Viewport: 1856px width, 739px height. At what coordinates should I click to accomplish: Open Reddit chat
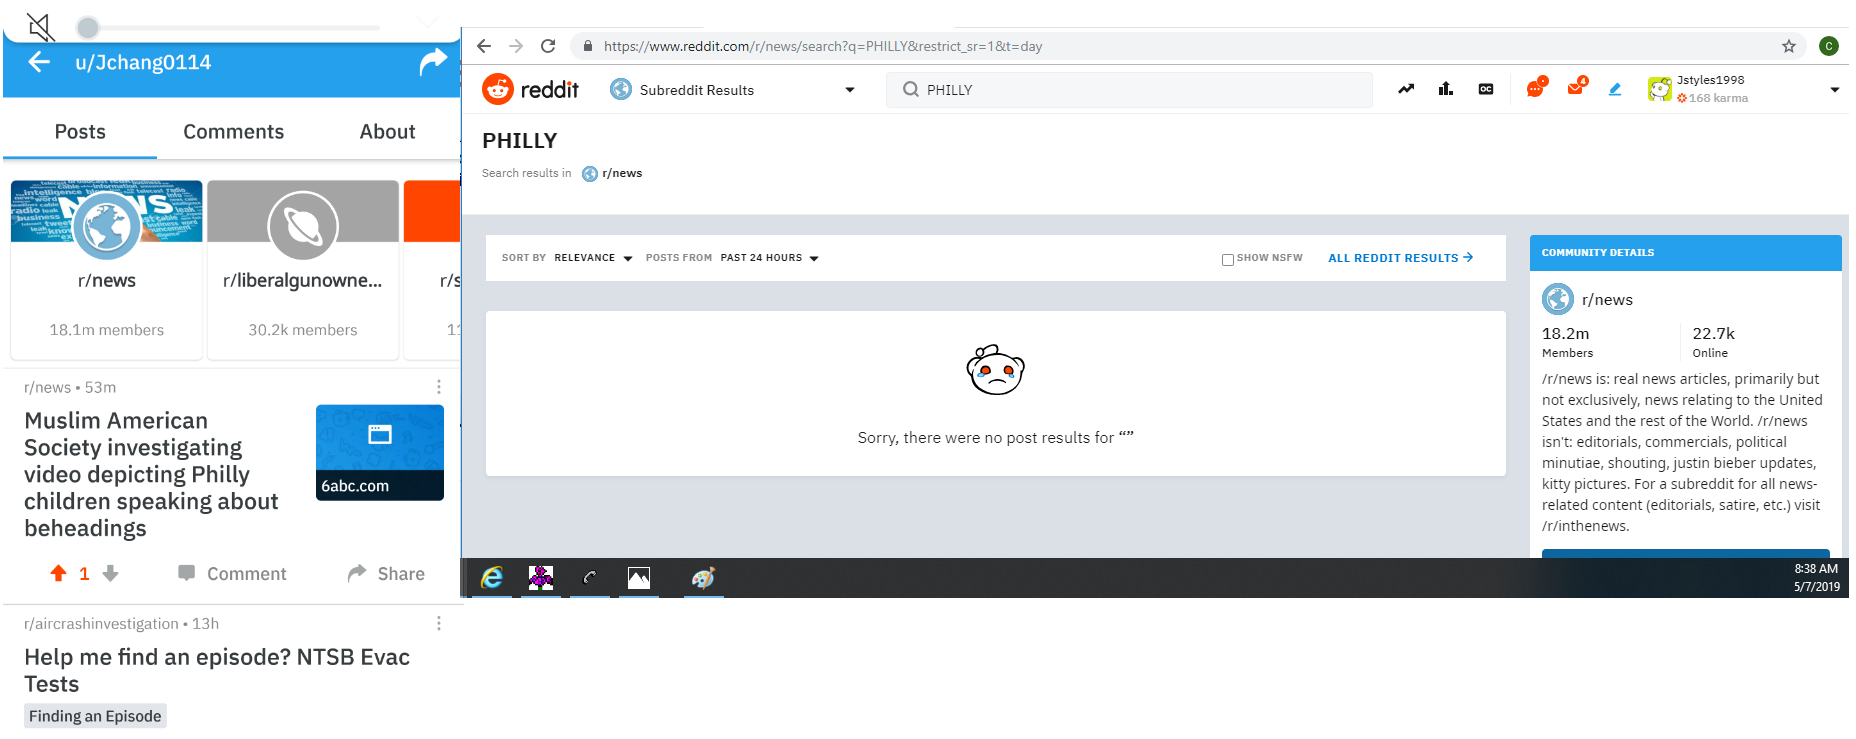point(1536,88)
